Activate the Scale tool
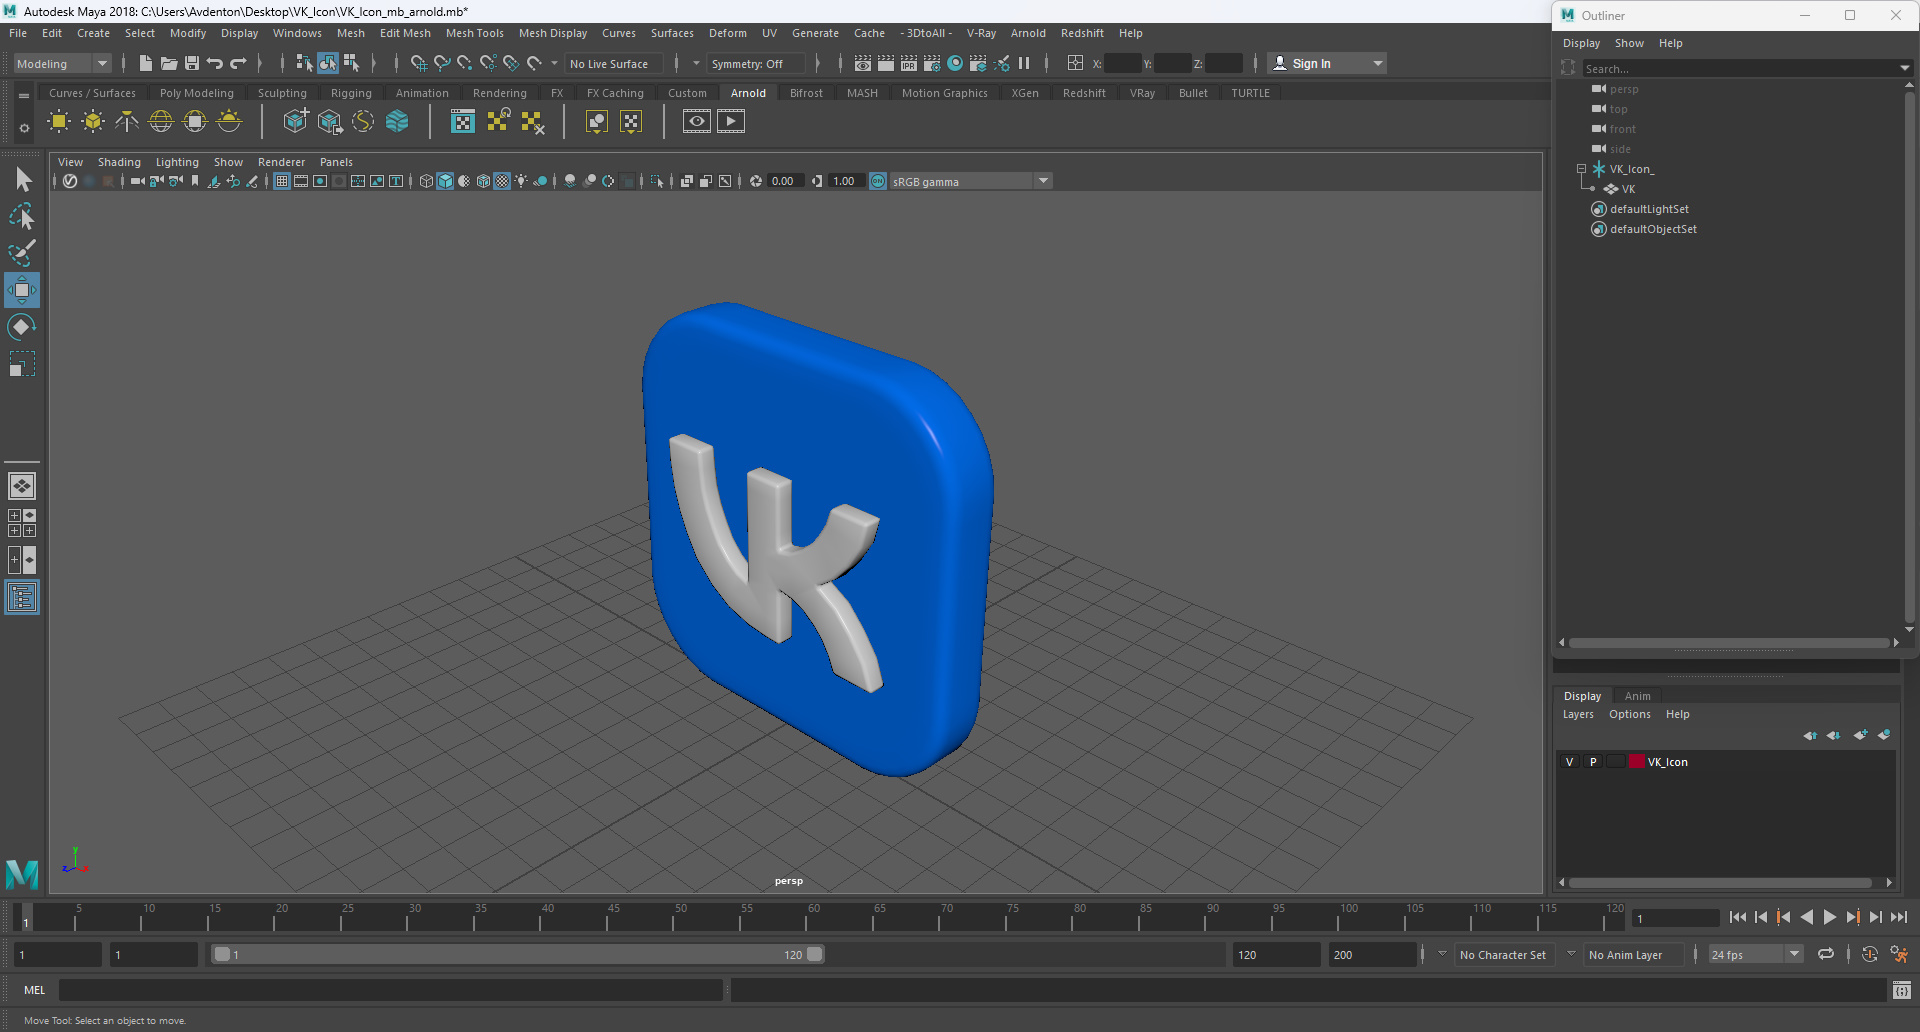 (22, 364)
